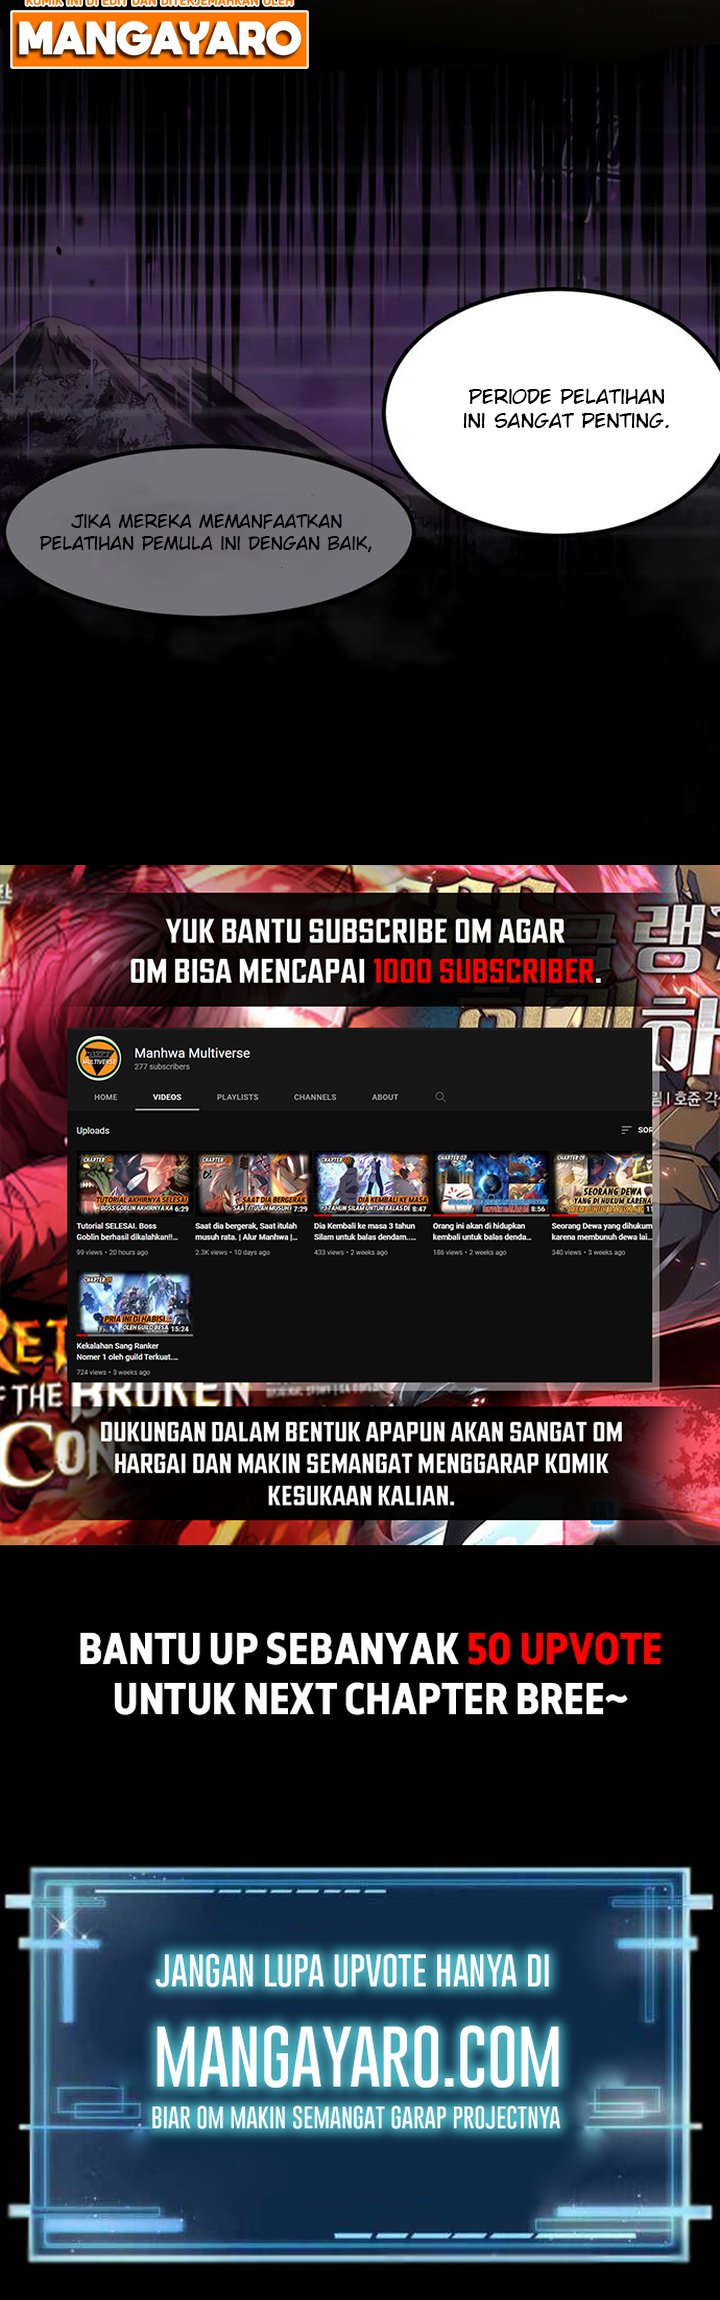Click the Manhwa Multiverse channel avatar

click(98, 1059)
